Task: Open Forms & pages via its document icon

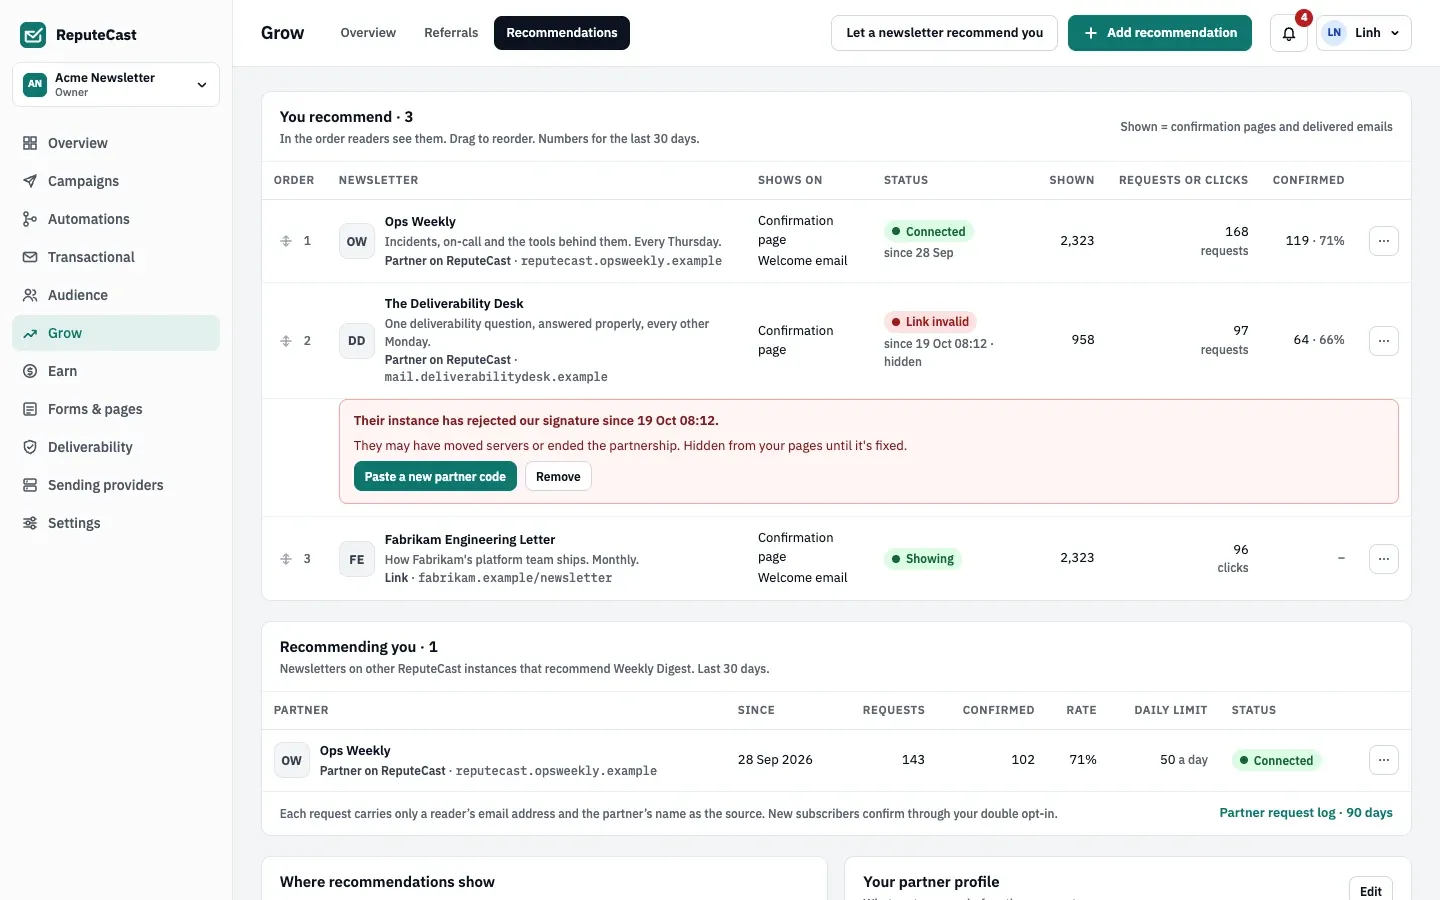Action: pos(30,409)
